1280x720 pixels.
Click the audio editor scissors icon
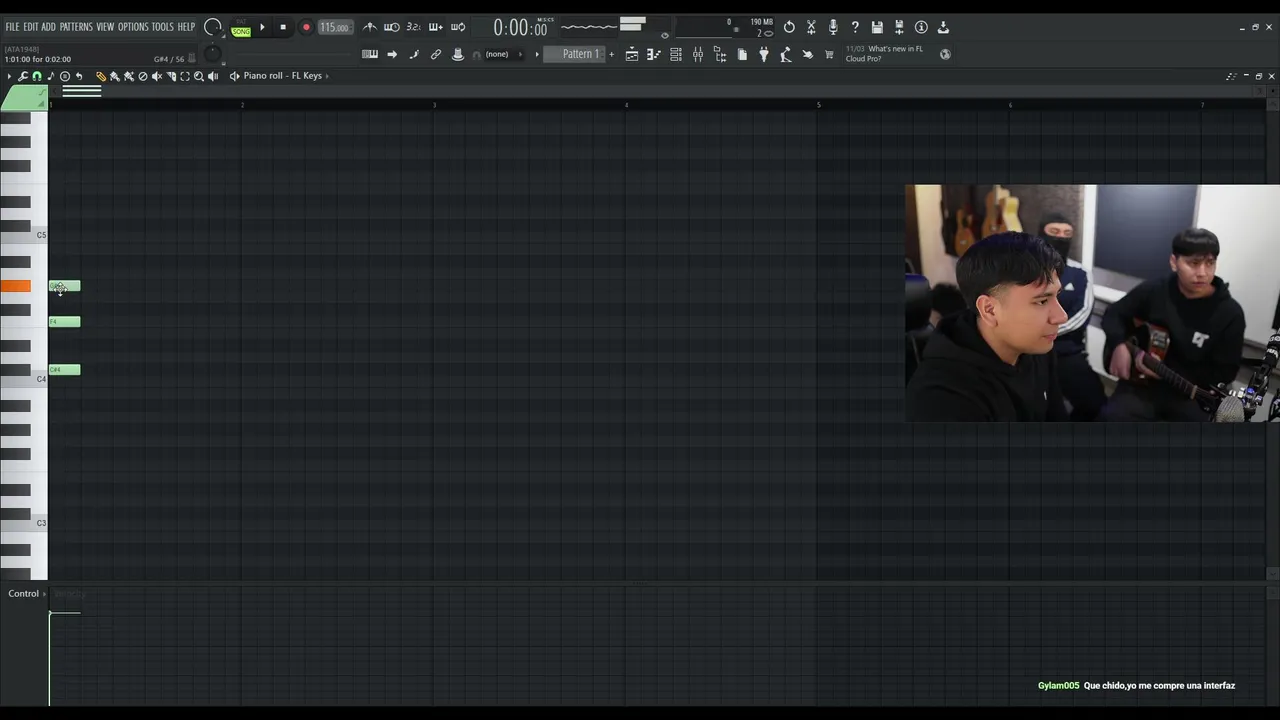click(811, 27)
